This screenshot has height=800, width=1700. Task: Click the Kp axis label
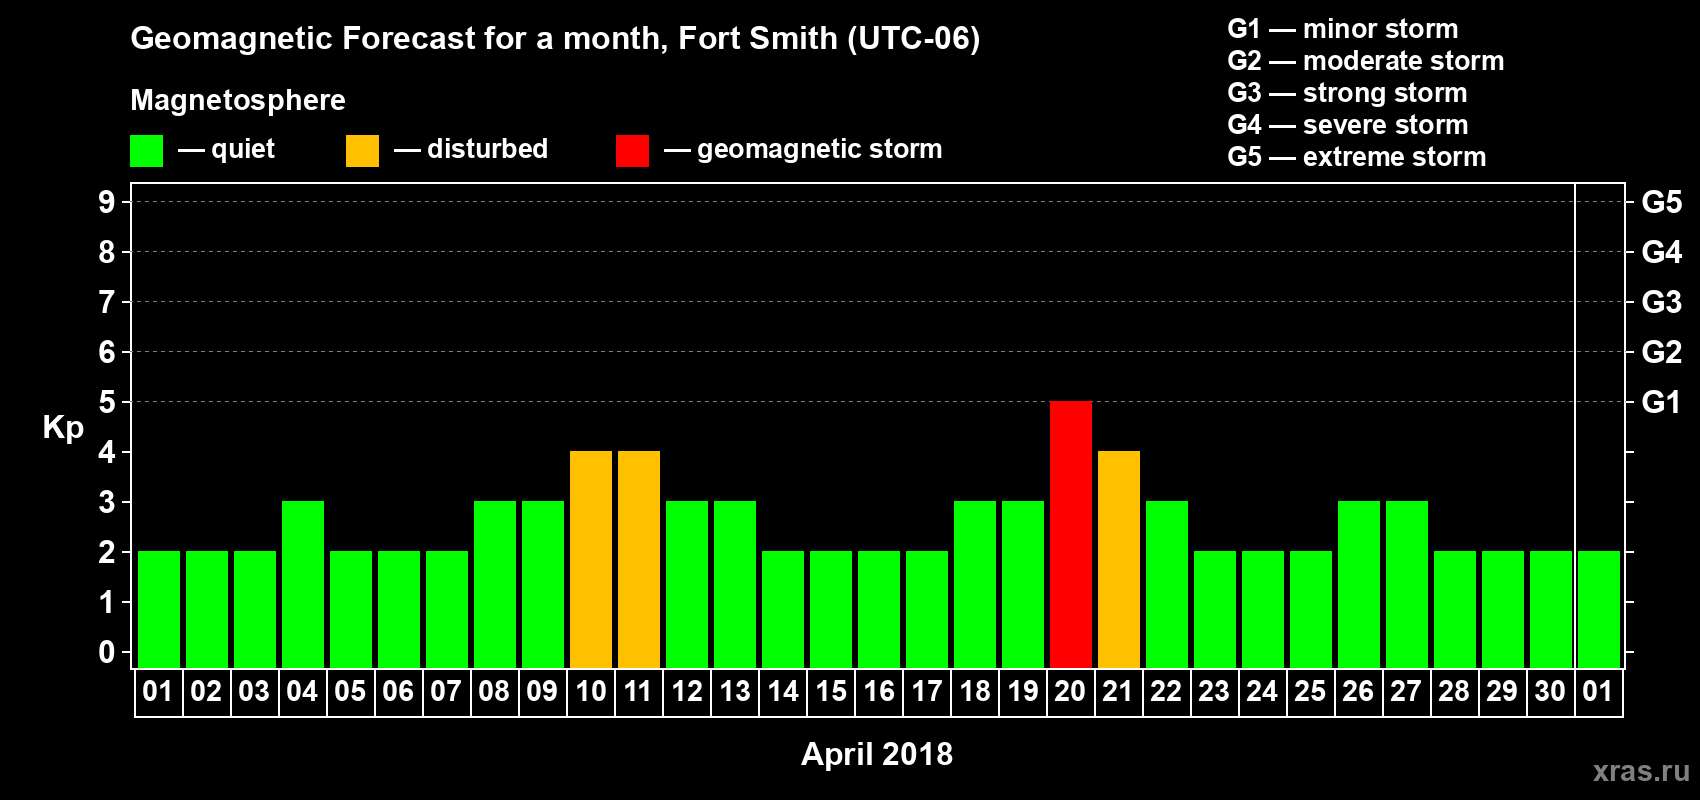point(63,428)
